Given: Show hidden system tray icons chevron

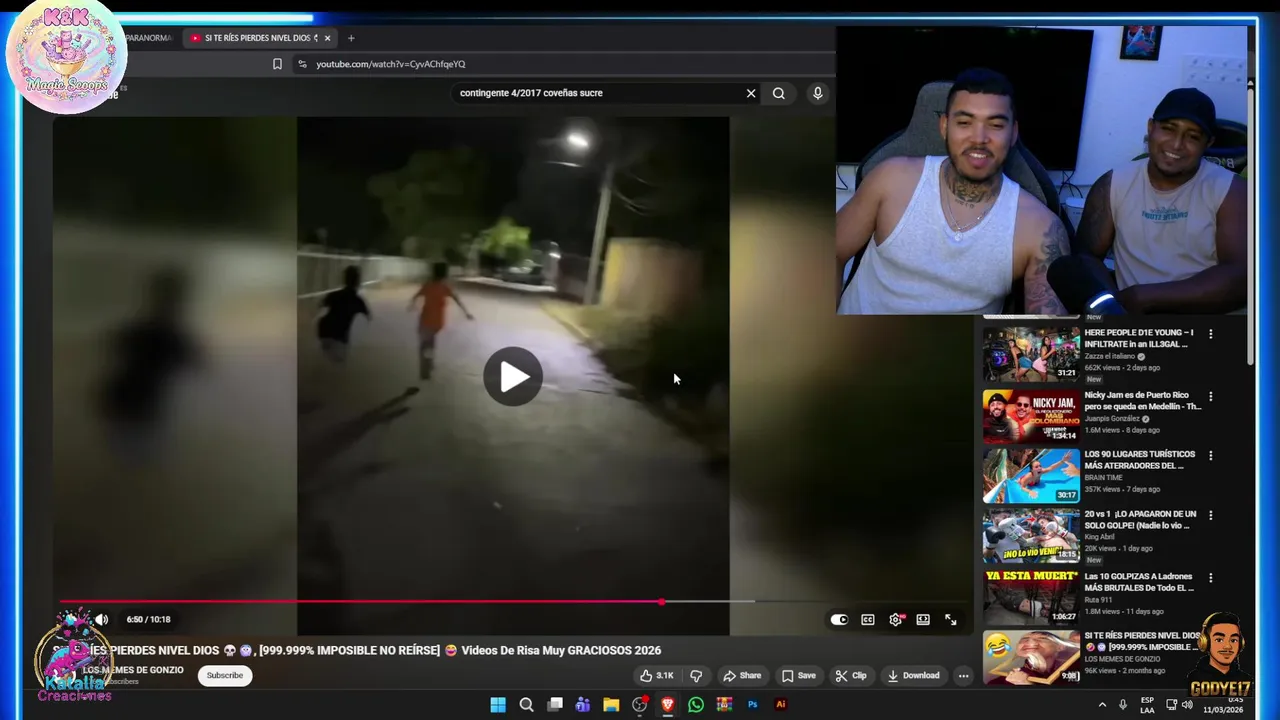Looking at the screenshot, I should (1103, 705).
